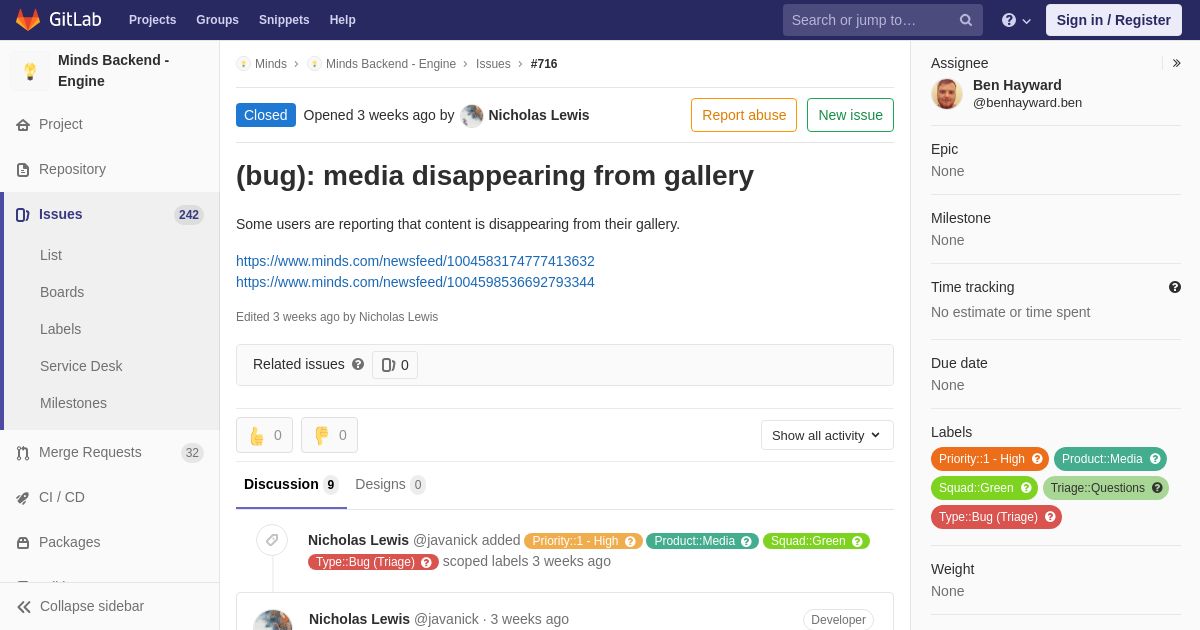Click the Closed status badge
This screenshot has height=630, width=1200.
266,115
